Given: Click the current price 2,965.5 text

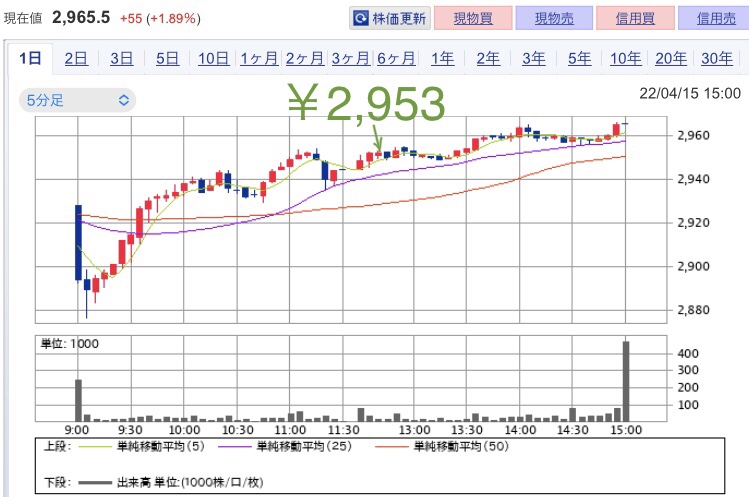Looking at the screenshot, I should [x=81, y=18].
